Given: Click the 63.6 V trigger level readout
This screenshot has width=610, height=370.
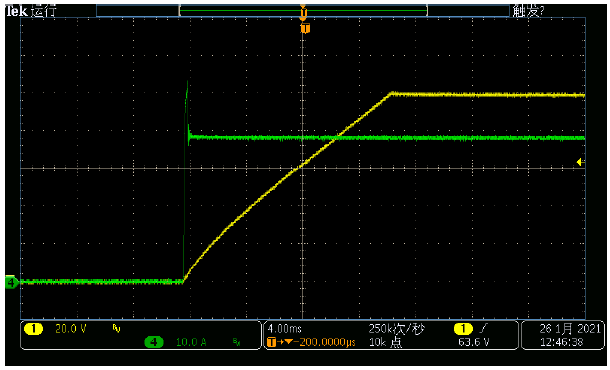Looking at the screenshot, I should tap(474, 342).
